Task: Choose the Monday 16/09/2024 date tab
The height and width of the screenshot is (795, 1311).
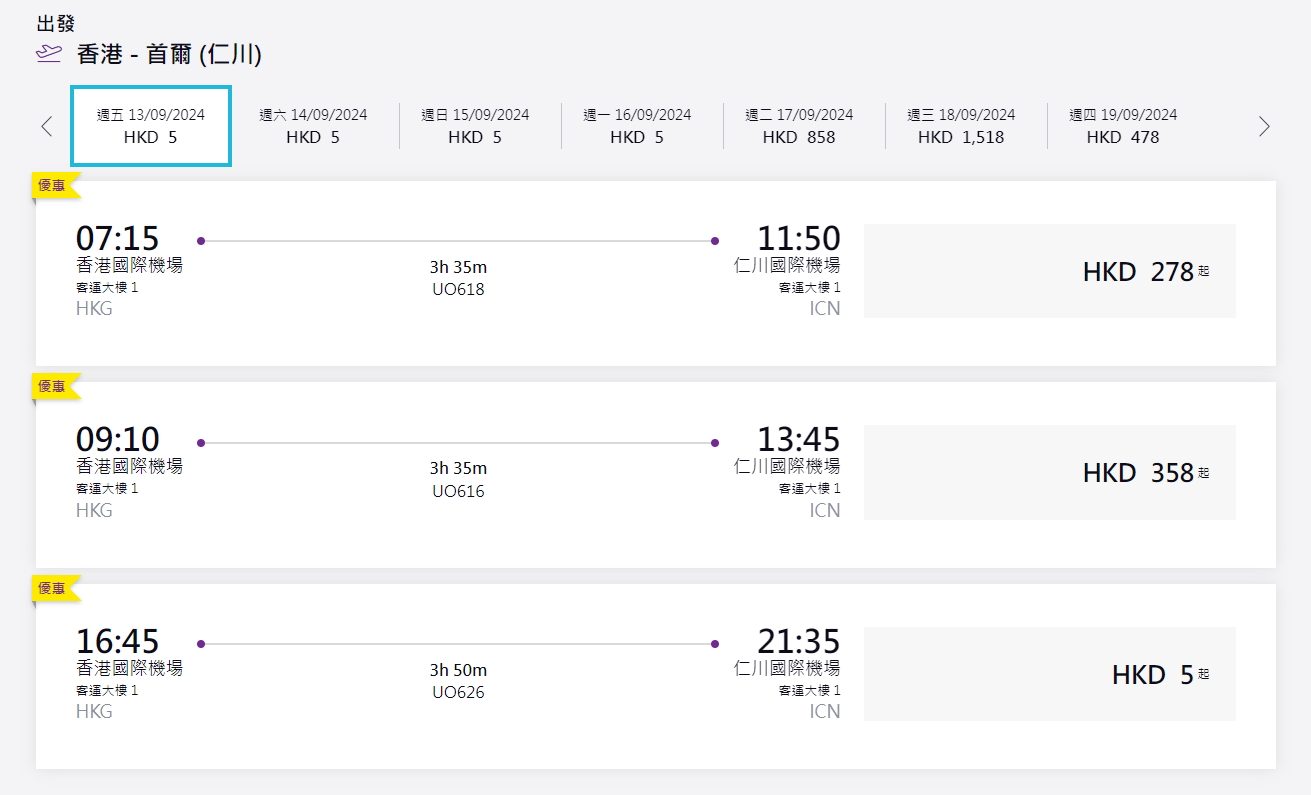Action: pyautogui.click(x=637, y=126)
